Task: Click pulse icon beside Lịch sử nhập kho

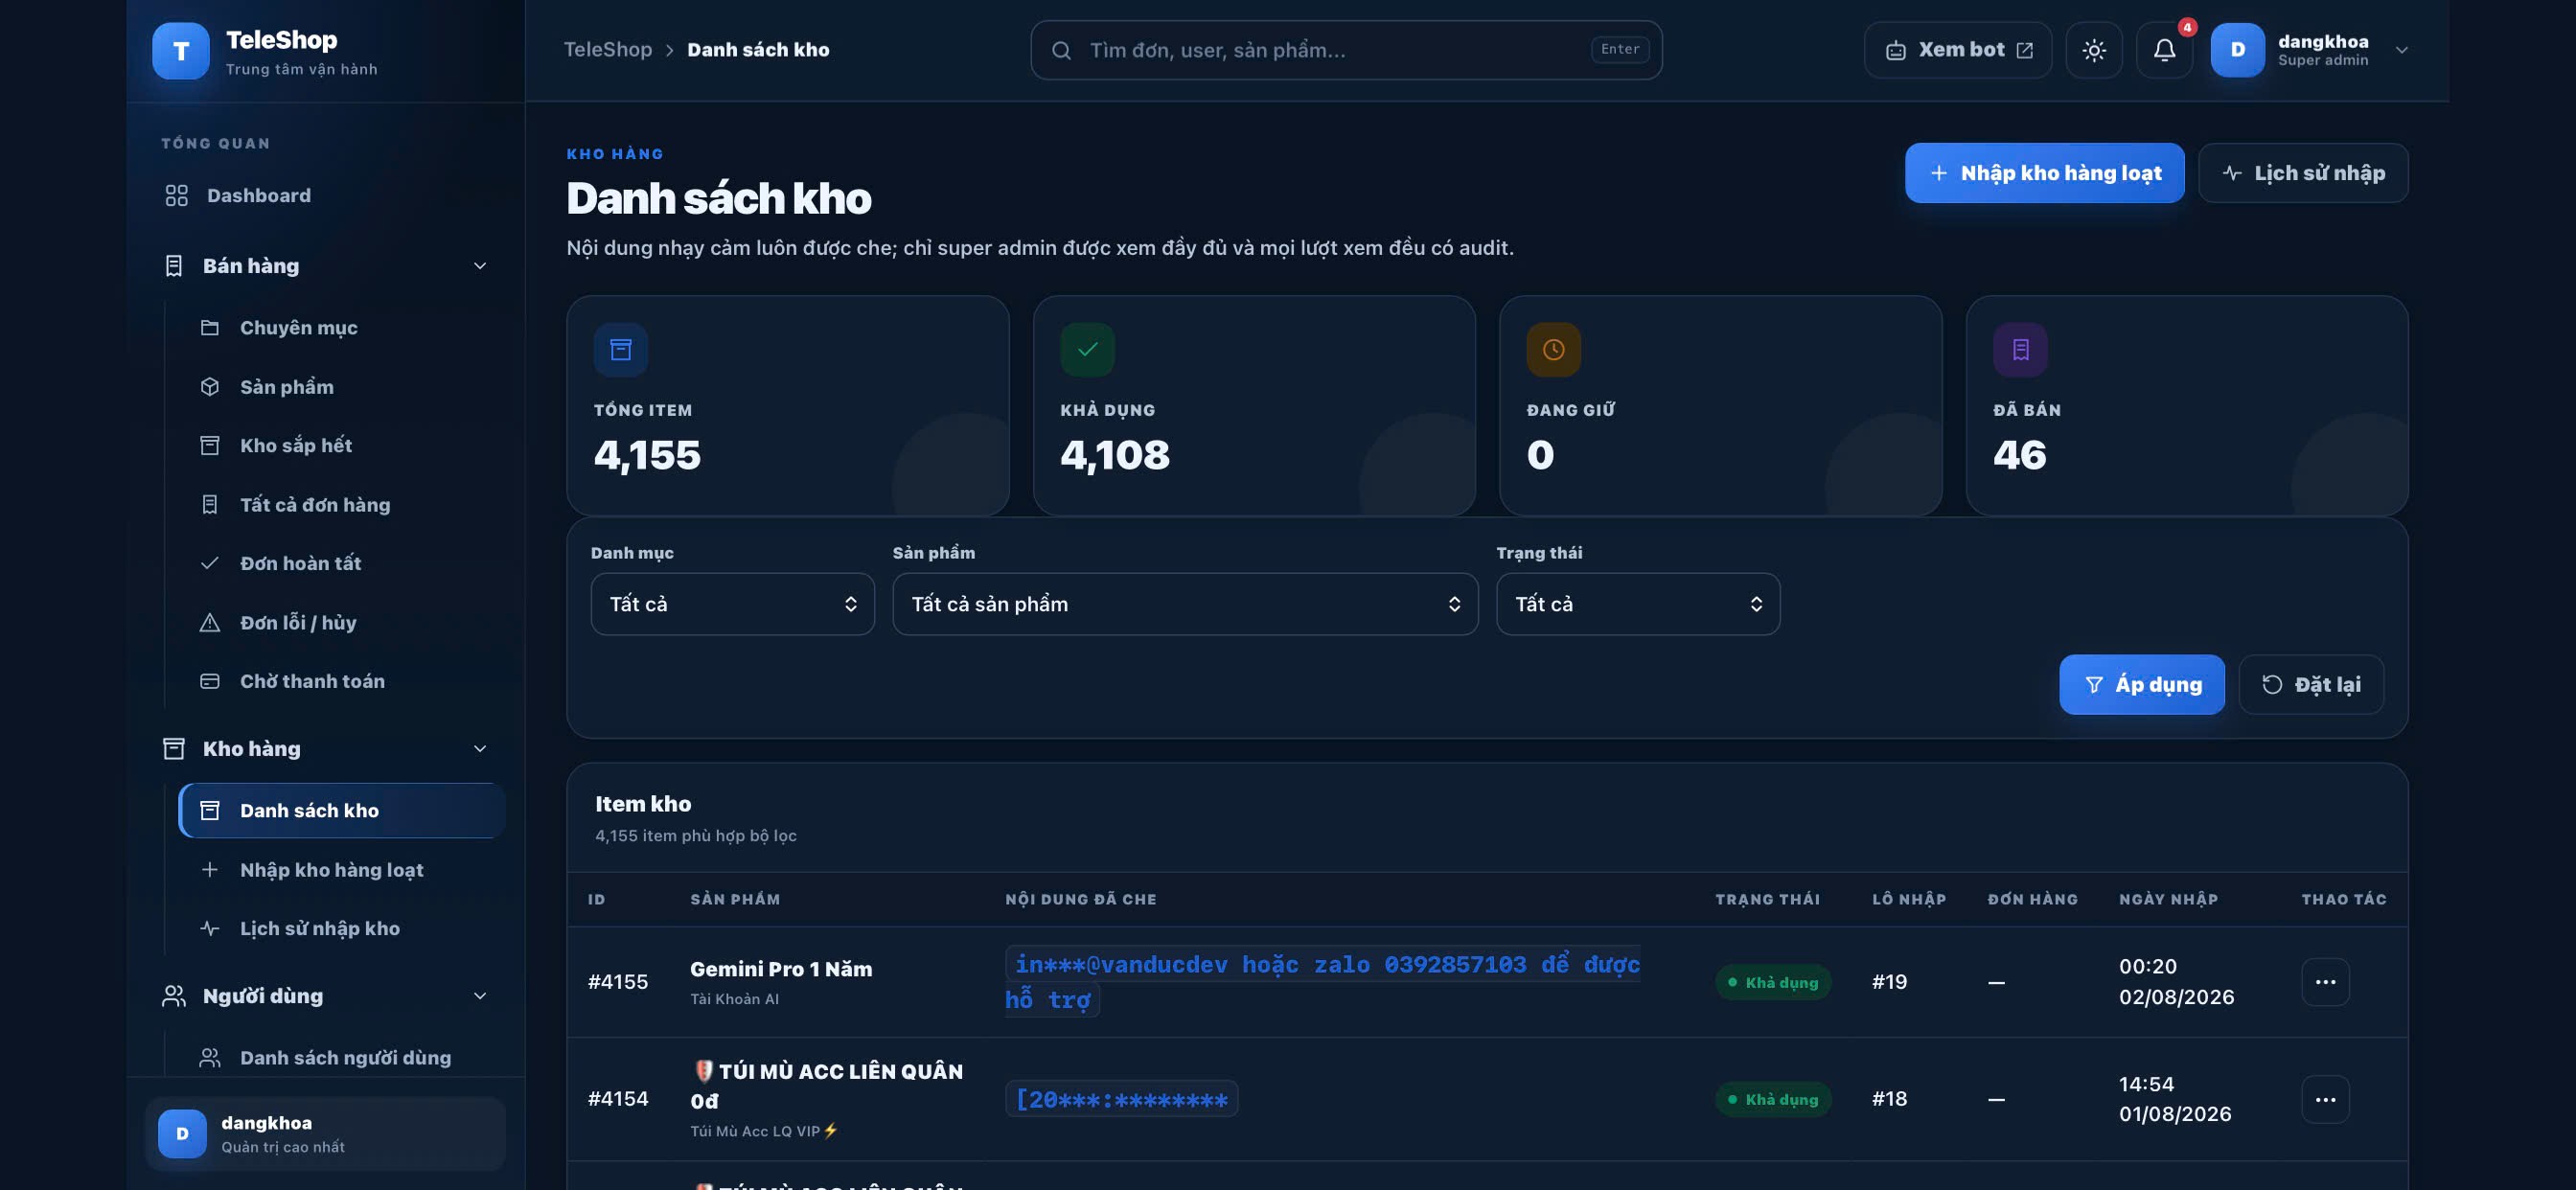Action: click(209, 928)
